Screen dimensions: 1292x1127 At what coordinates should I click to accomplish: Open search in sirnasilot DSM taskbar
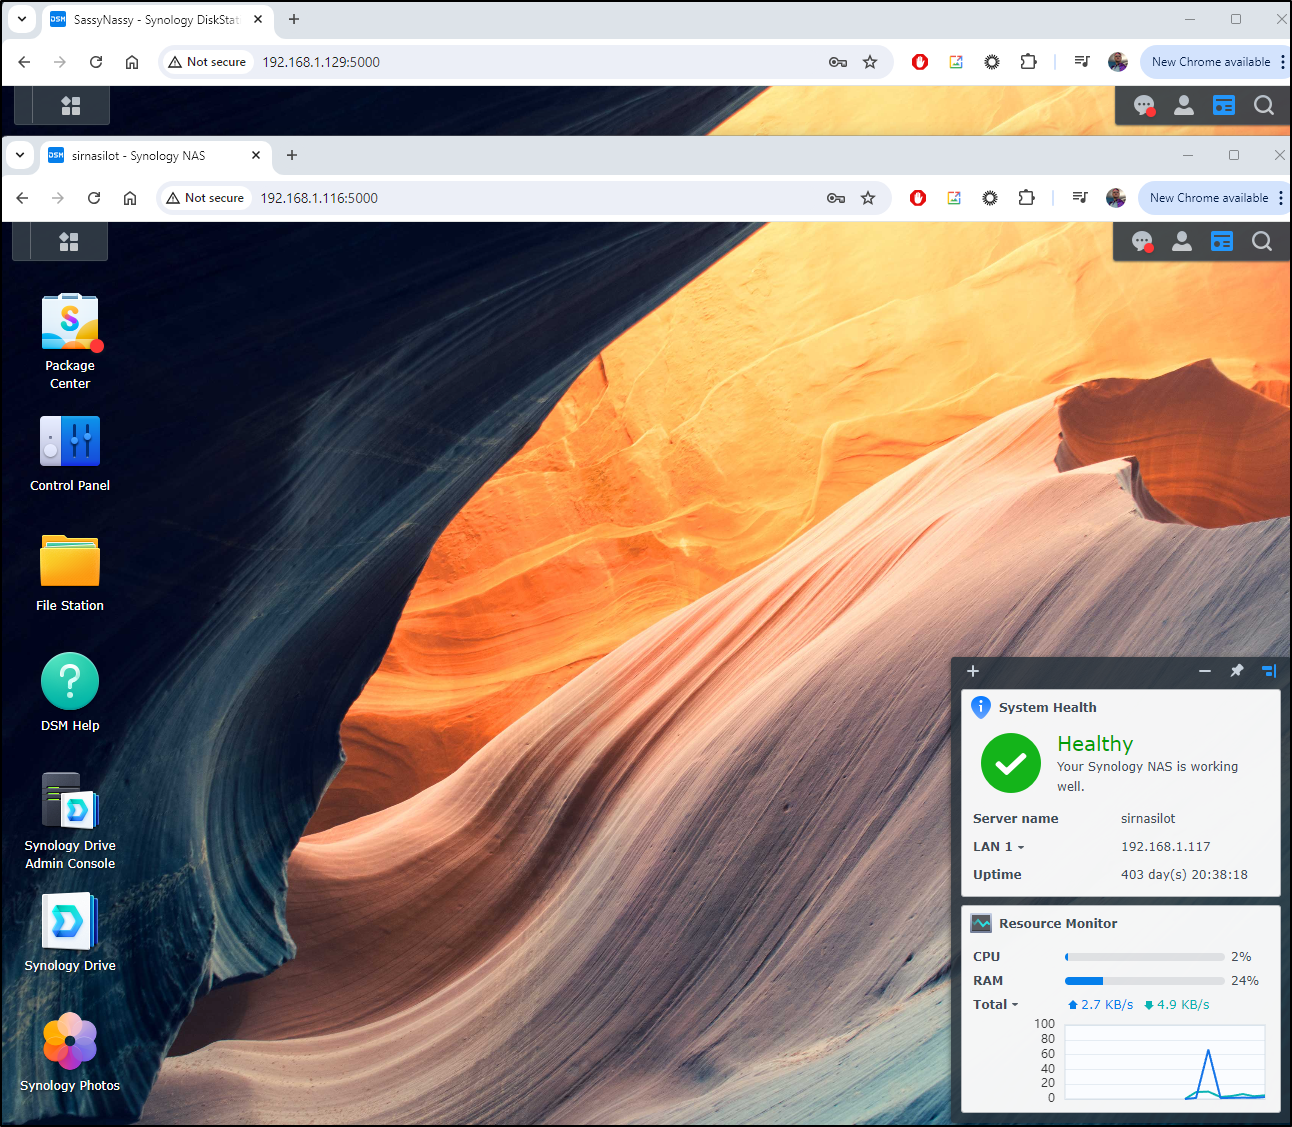[x=1262, y=241]
